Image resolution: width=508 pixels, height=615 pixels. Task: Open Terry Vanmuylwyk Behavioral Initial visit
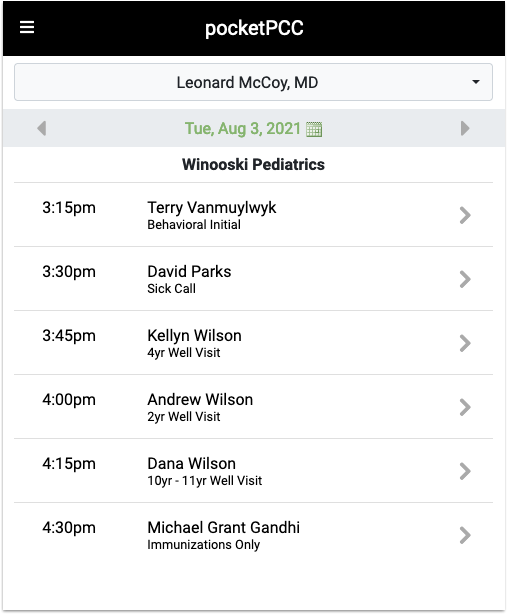(x=253, y=215)
